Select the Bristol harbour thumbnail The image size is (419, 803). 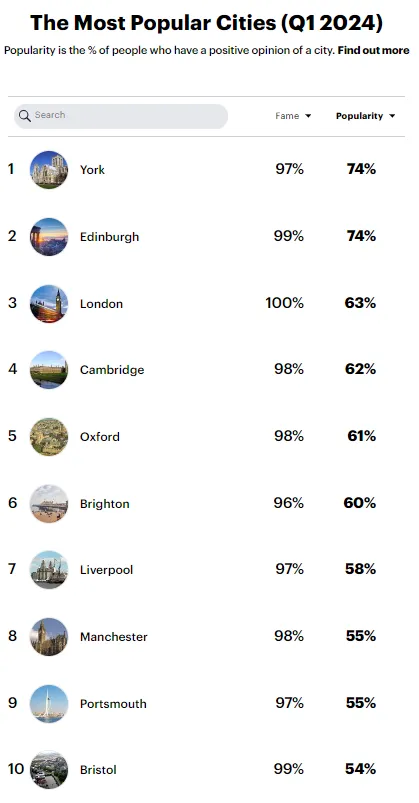click(49, 770)
